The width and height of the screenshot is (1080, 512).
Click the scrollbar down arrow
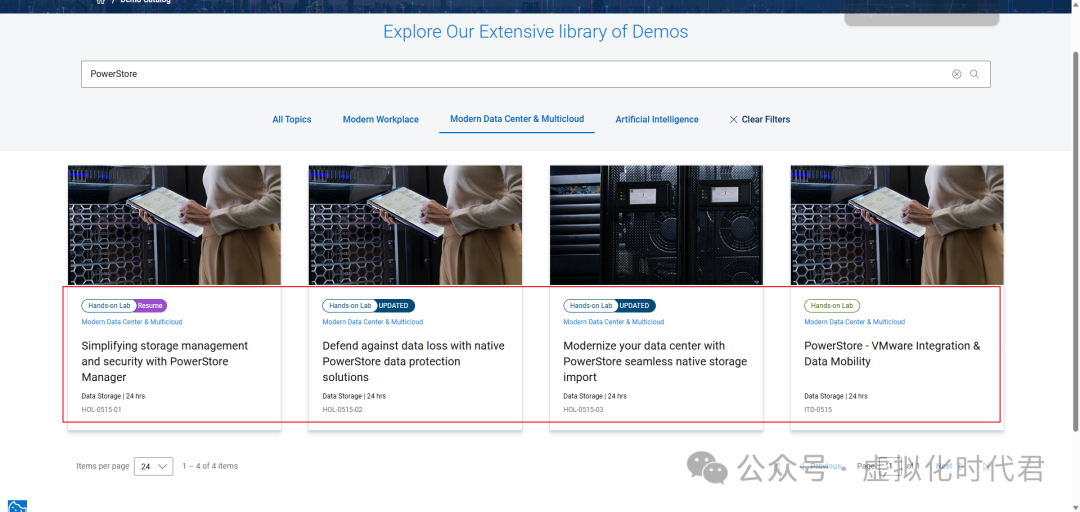coord(1074,506)
